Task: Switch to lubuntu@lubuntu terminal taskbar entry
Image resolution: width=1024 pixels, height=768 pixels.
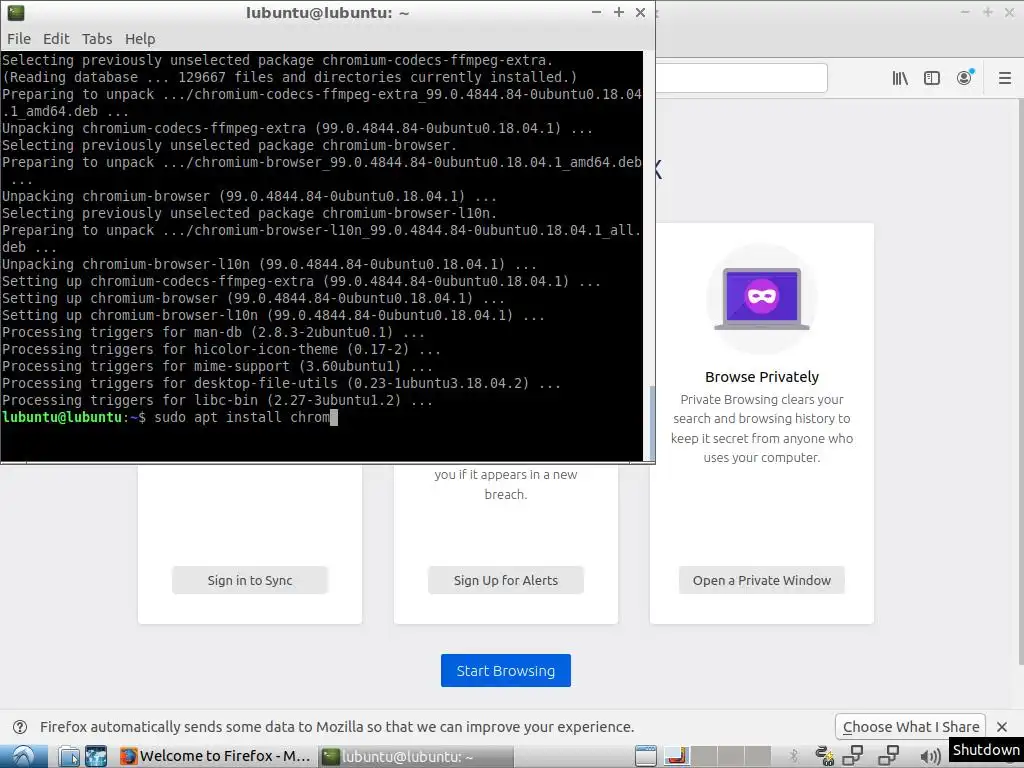Action: point(416,756)
